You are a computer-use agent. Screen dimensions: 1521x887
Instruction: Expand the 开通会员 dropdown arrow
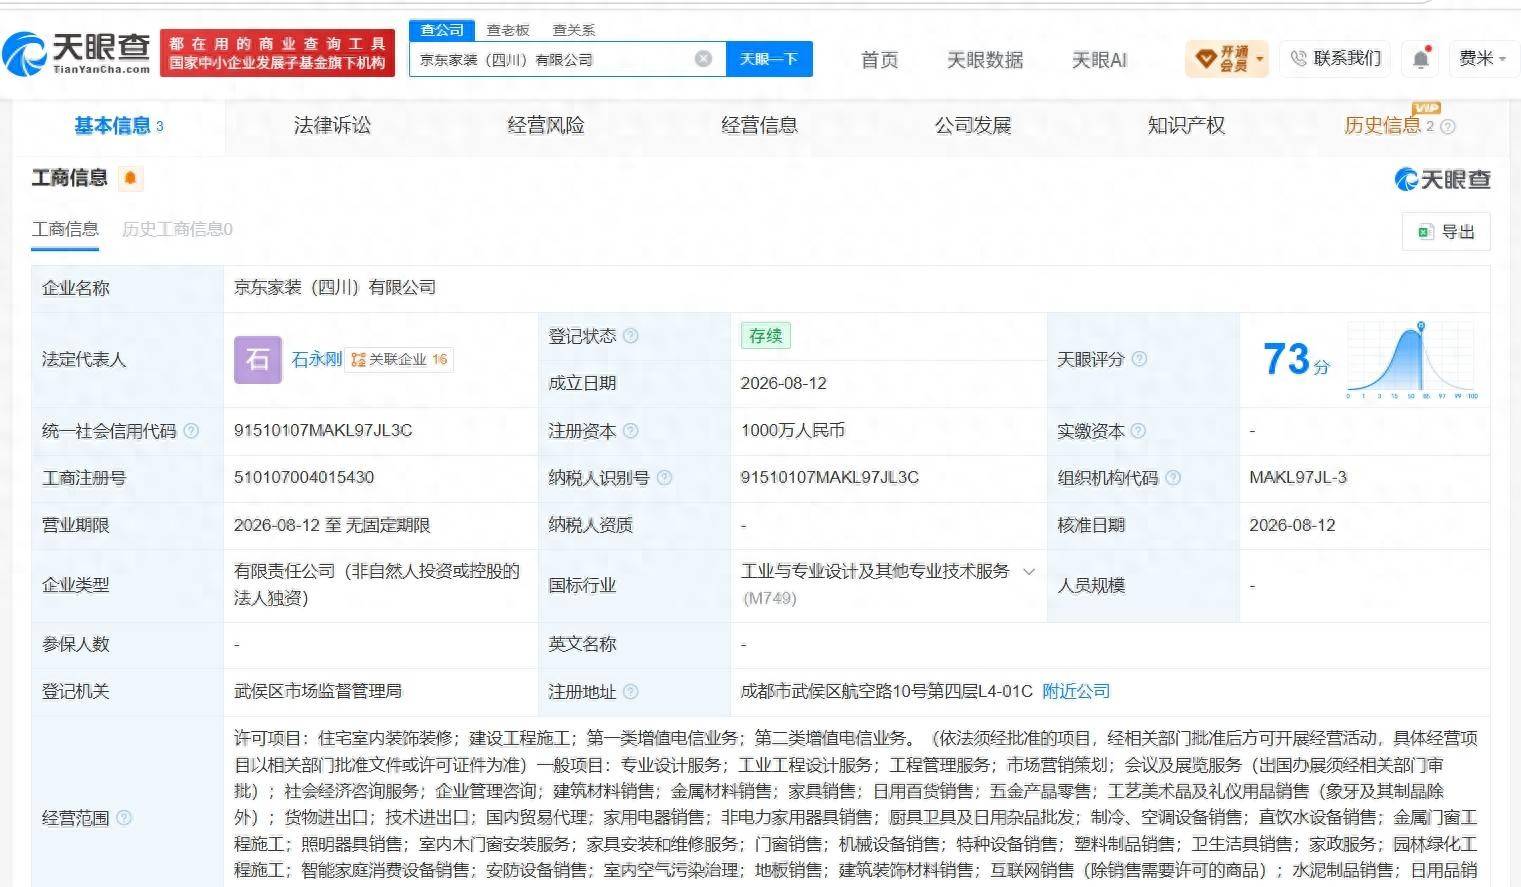click(1260, 59)
